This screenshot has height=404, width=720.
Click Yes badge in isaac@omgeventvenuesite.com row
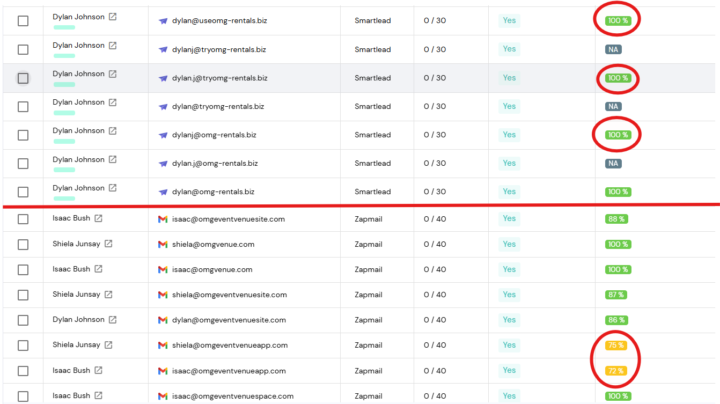(509, 219)
